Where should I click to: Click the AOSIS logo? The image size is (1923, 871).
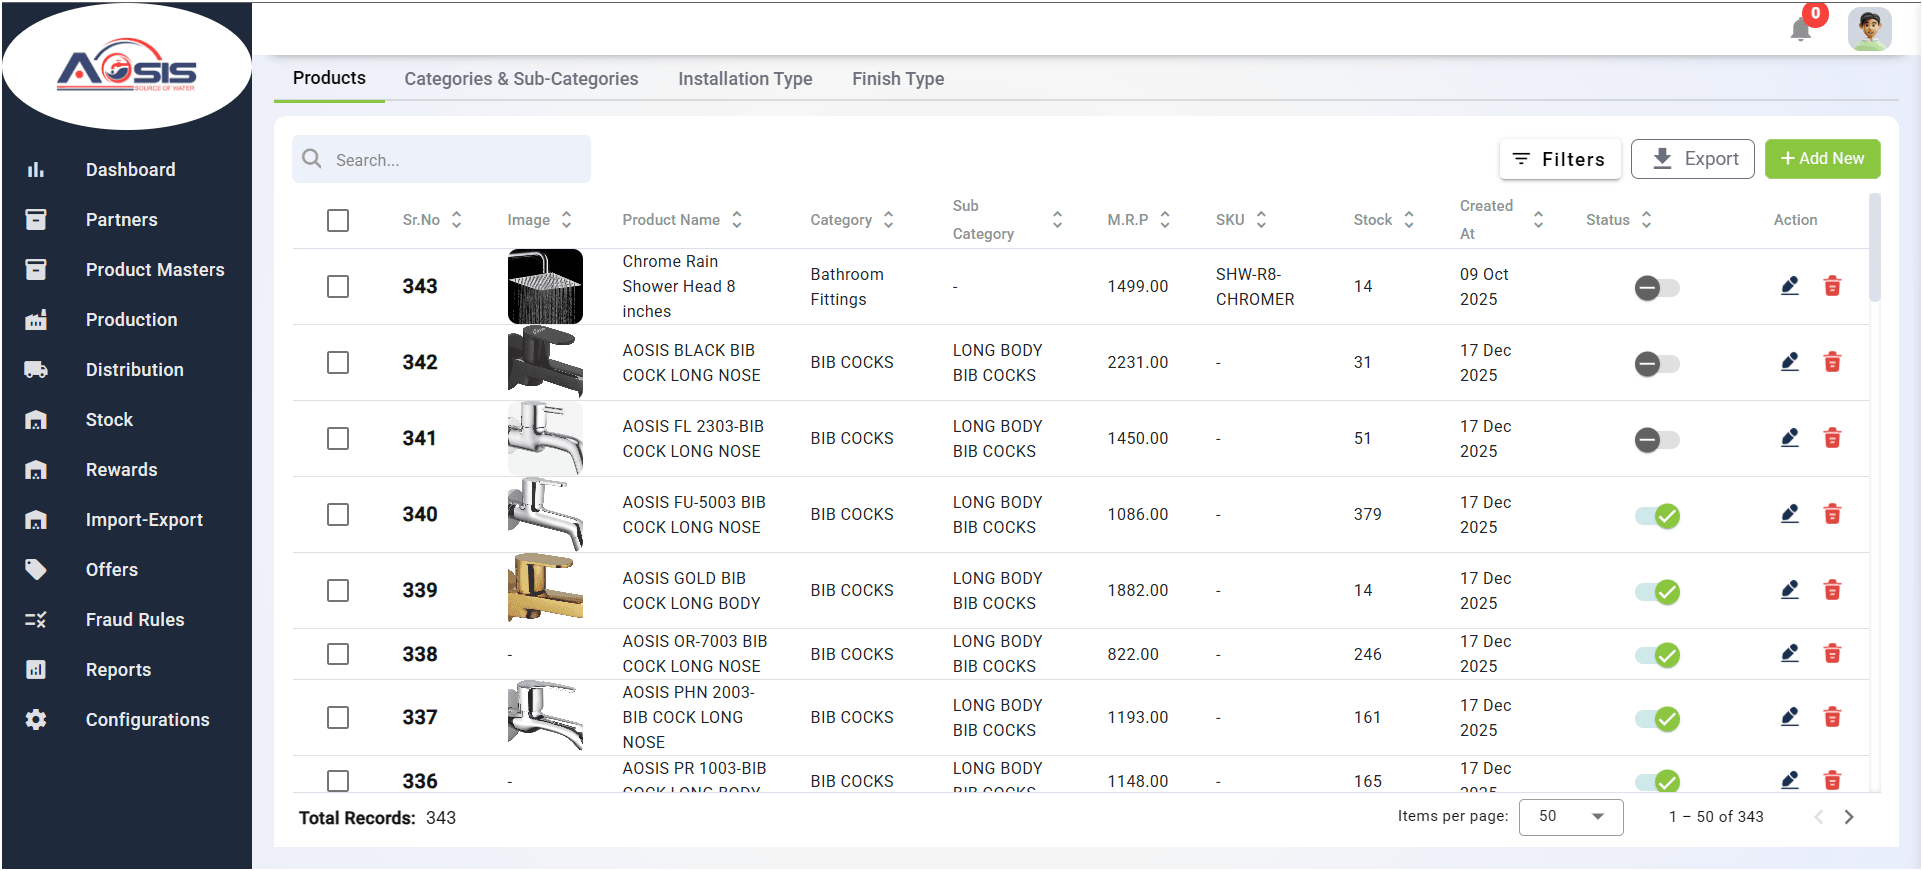(127, 66)
